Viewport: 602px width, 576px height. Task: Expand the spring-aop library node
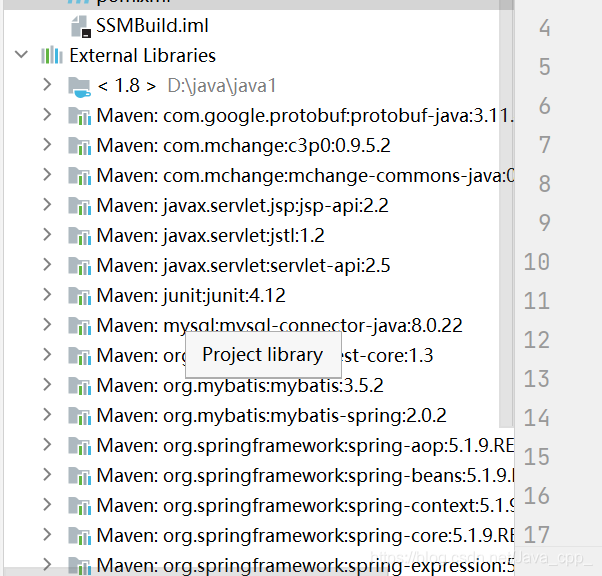pos(47,444)
